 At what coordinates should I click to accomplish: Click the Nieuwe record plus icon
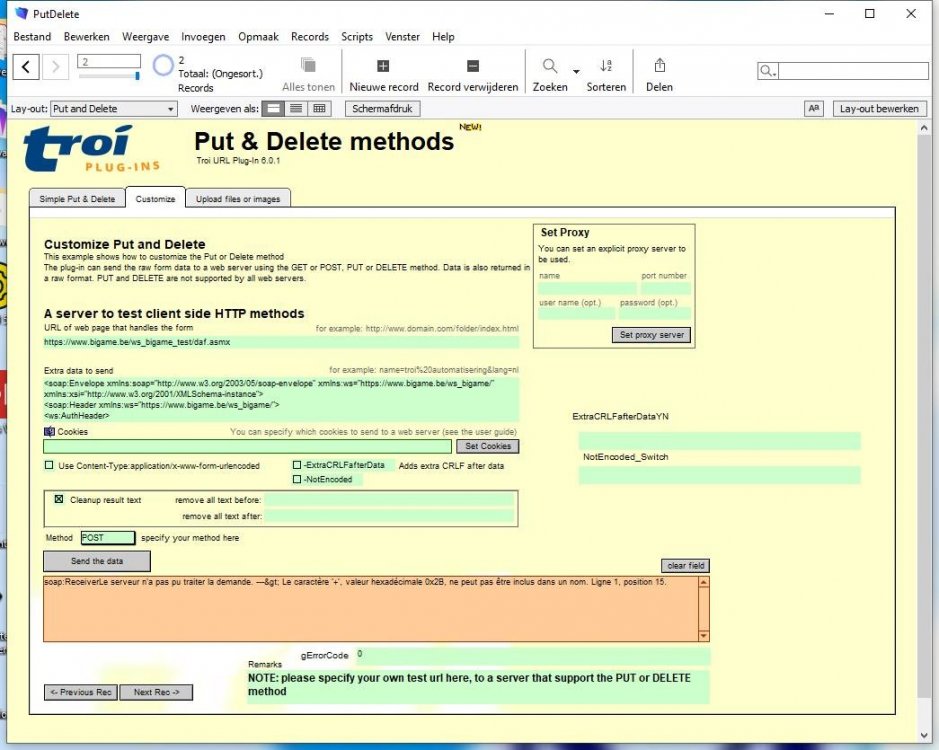[x=383, y=66]
